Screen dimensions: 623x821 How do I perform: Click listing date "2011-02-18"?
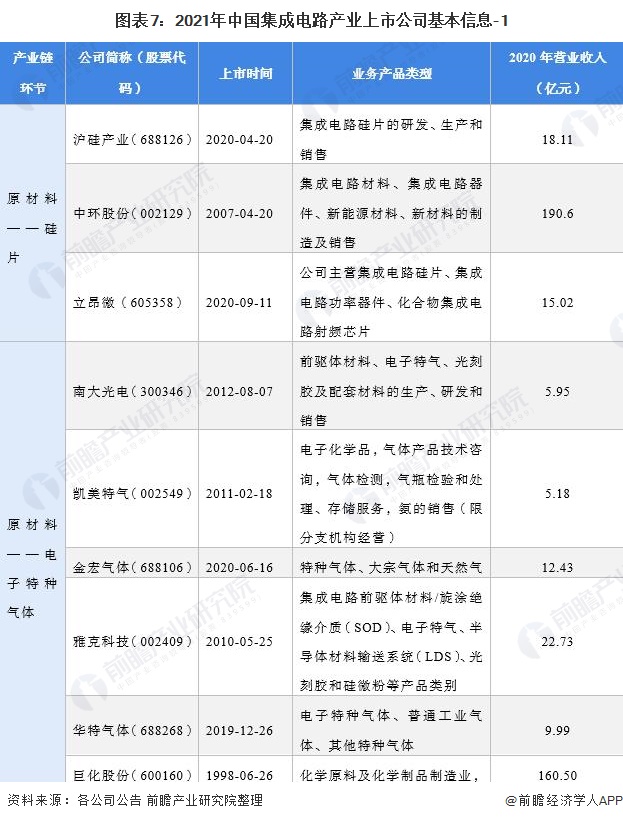(239, 494)
